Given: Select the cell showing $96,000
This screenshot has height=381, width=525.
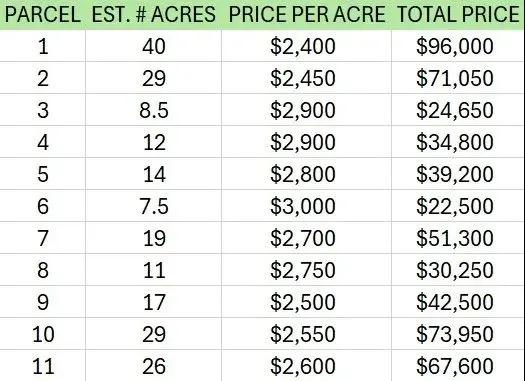Looking at the screenshot, I should 458,46.
